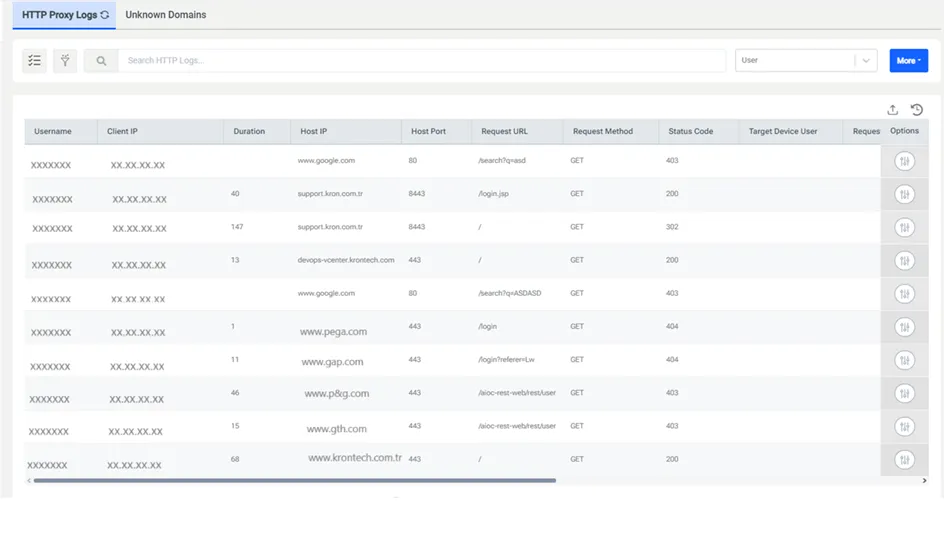Open options for www.gap.com row
Viewport: 944px width, 543px height.
click(904, 360)
